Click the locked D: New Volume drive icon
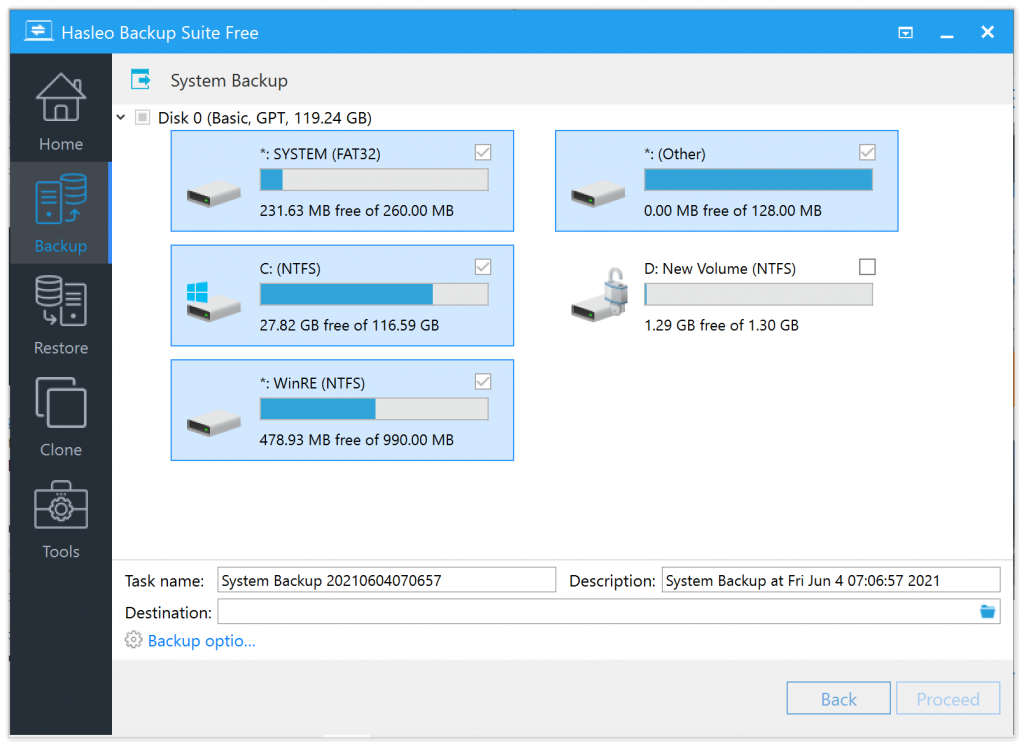 click(x=599, y=294)
